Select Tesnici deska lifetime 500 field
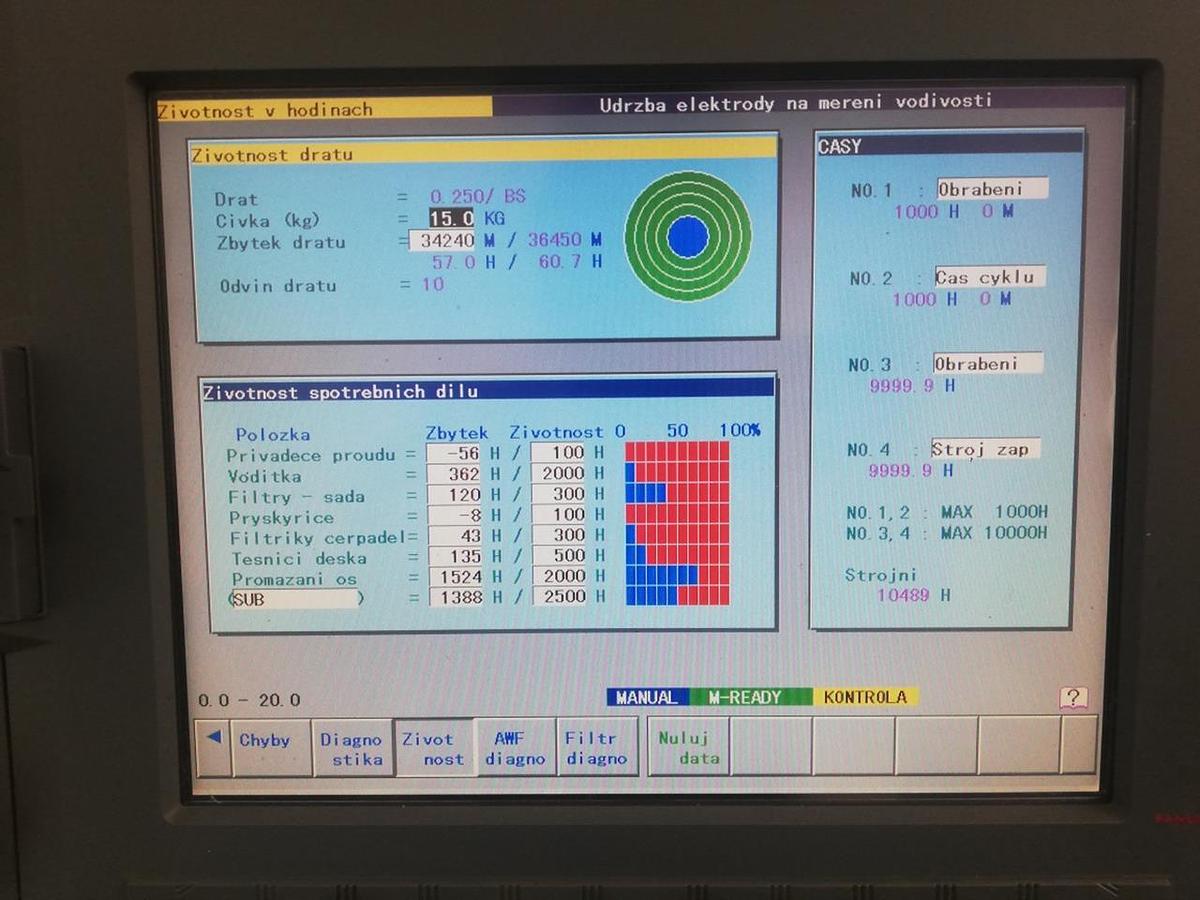This screenshot has width=1200, height=900. point(558,556)
